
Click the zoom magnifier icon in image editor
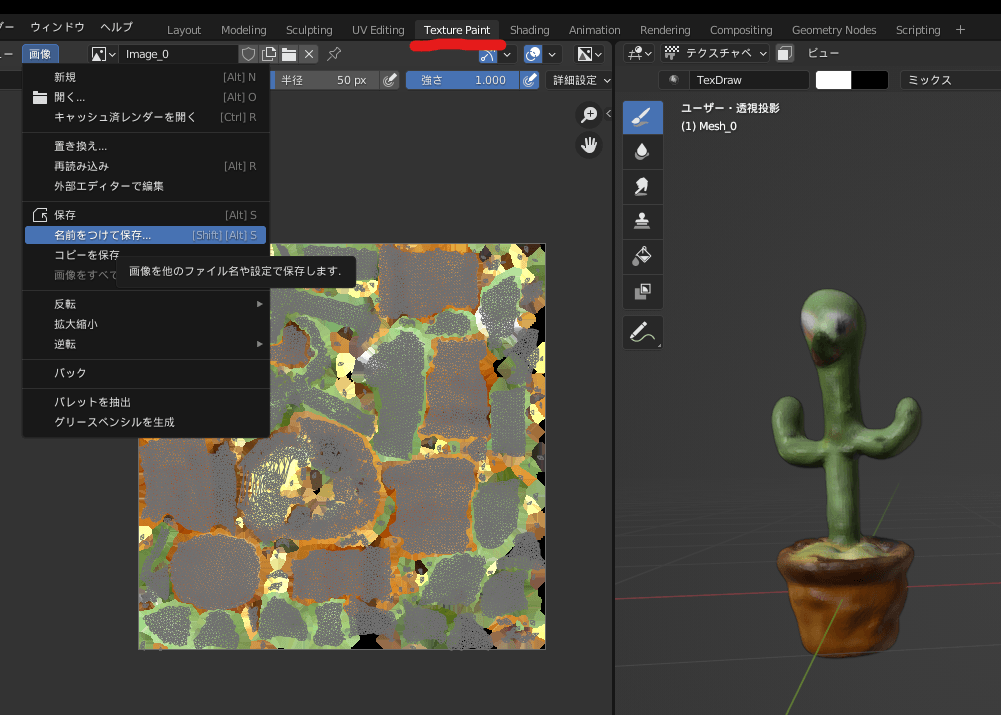[x=589, y=115]
